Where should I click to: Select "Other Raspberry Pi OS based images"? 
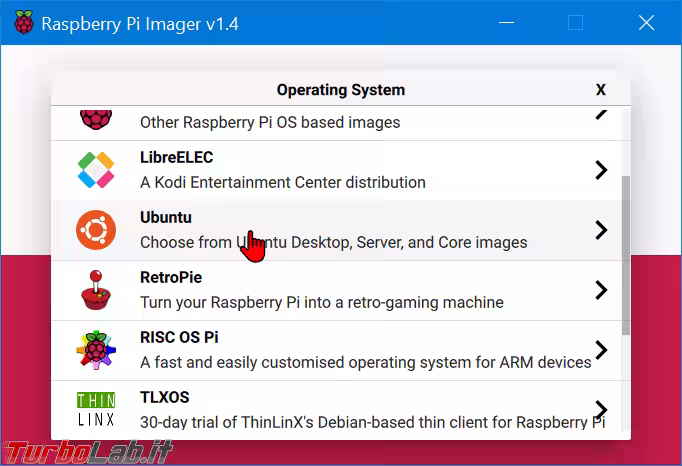coord(269,123)
